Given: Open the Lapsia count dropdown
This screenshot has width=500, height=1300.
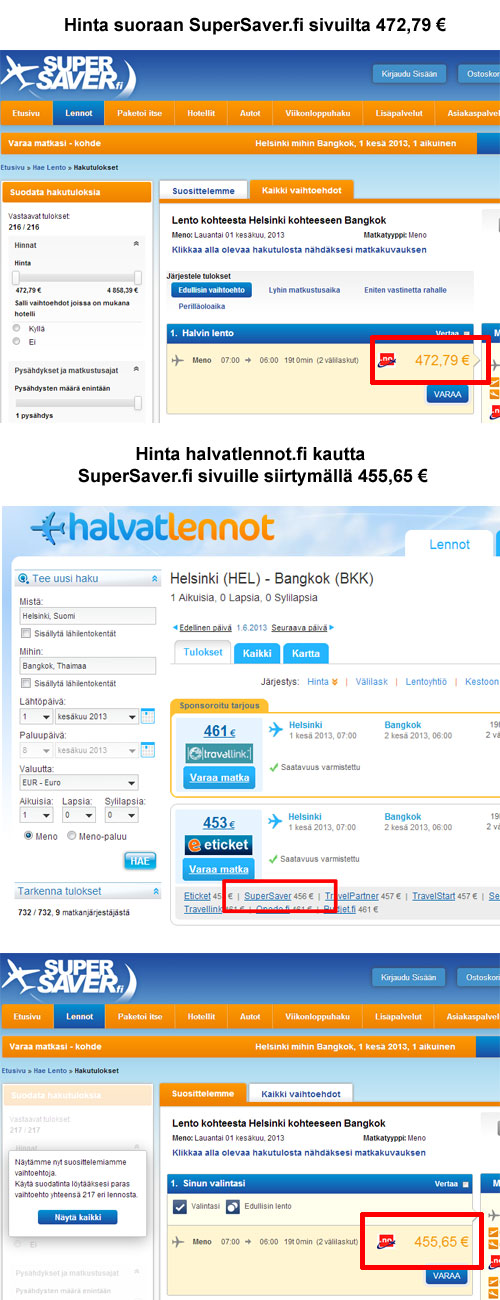Looking at the screenshot, I should [80, 815].
